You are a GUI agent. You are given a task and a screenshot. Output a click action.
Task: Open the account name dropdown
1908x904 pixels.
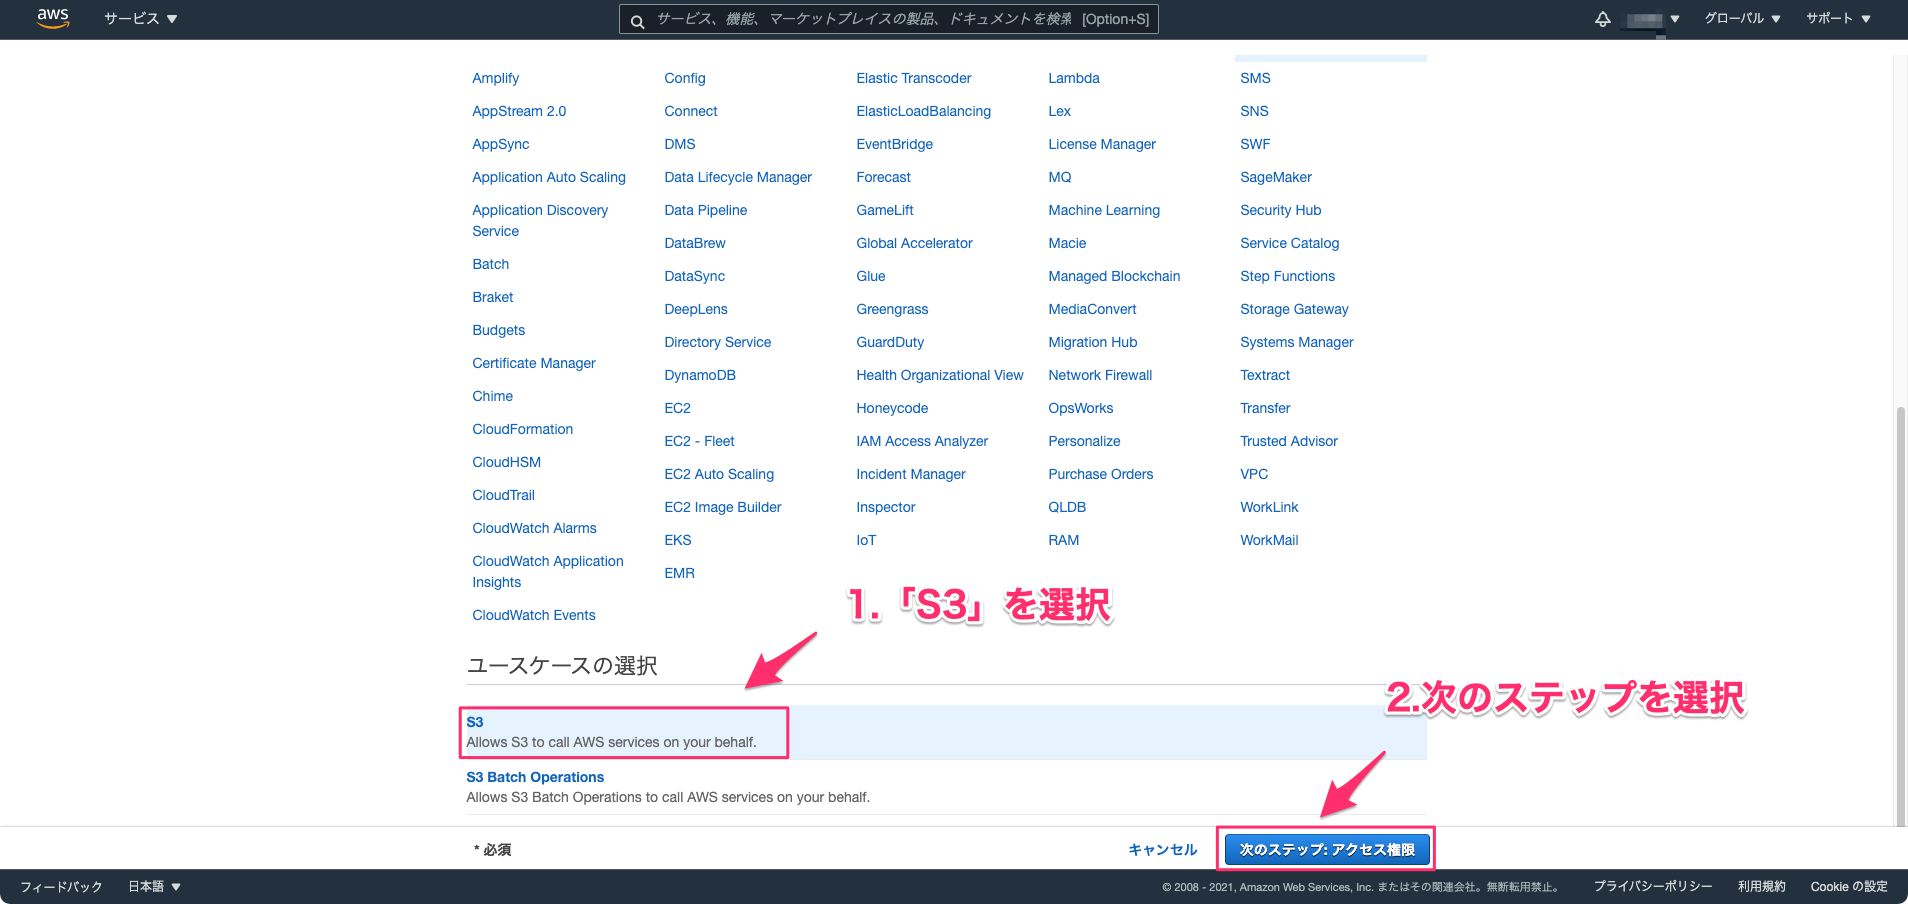pyautogui.click(x=1653, y=19)
